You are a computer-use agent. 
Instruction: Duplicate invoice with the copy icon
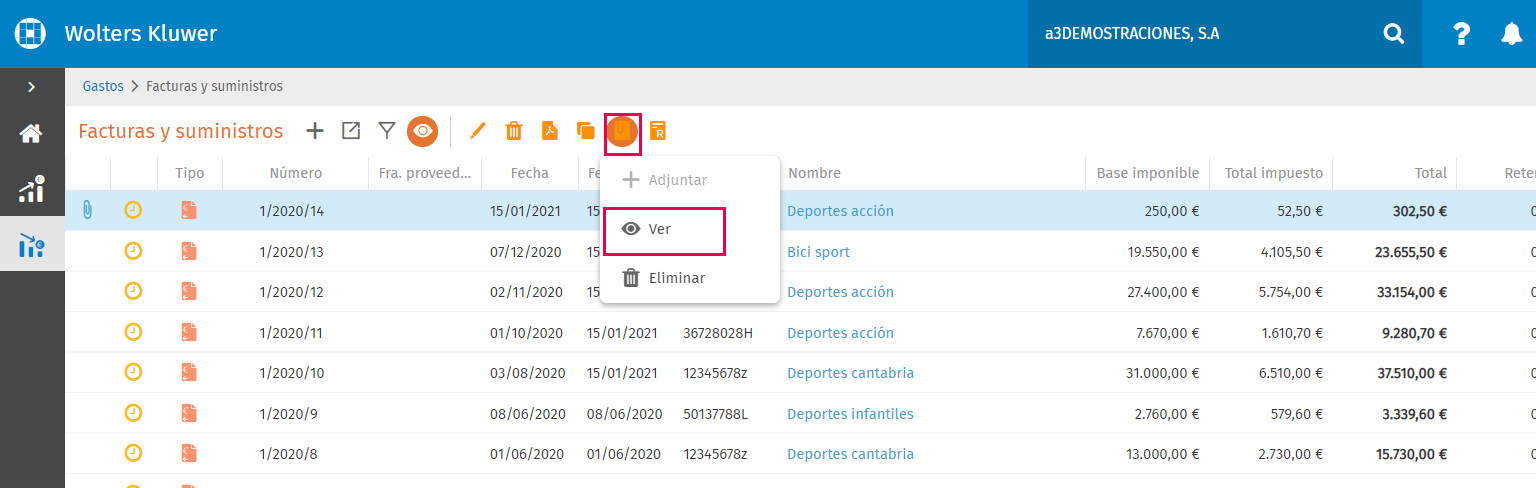586,130
